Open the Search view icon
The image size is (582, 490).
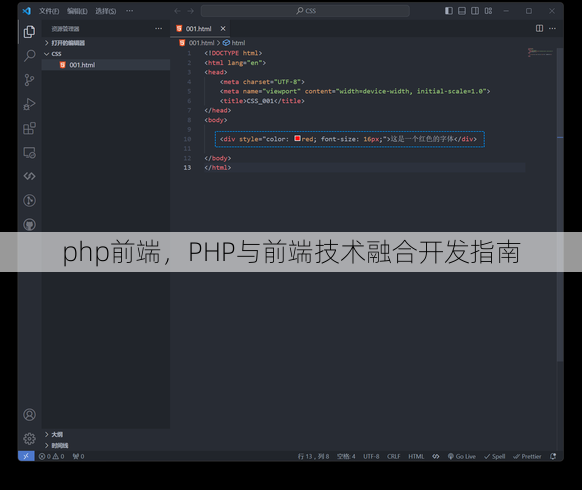tap(29, 56)
